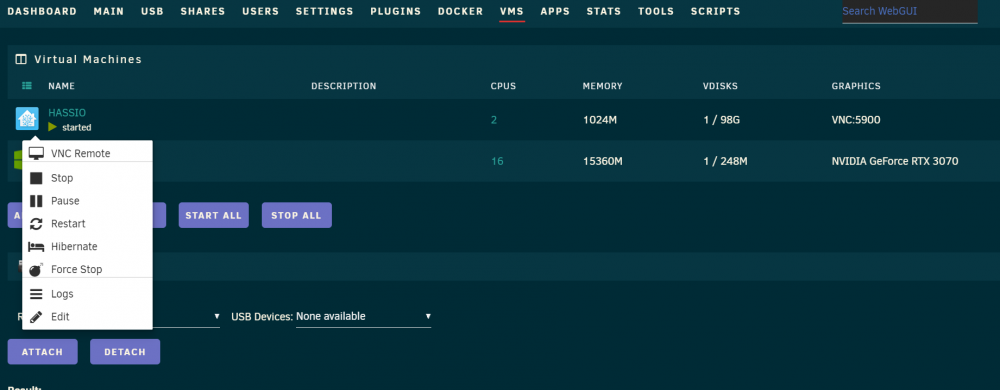The image size is (1000, 390).
Task: Select Hibernate in the HASSIO menu
Action: click(87, 247)
